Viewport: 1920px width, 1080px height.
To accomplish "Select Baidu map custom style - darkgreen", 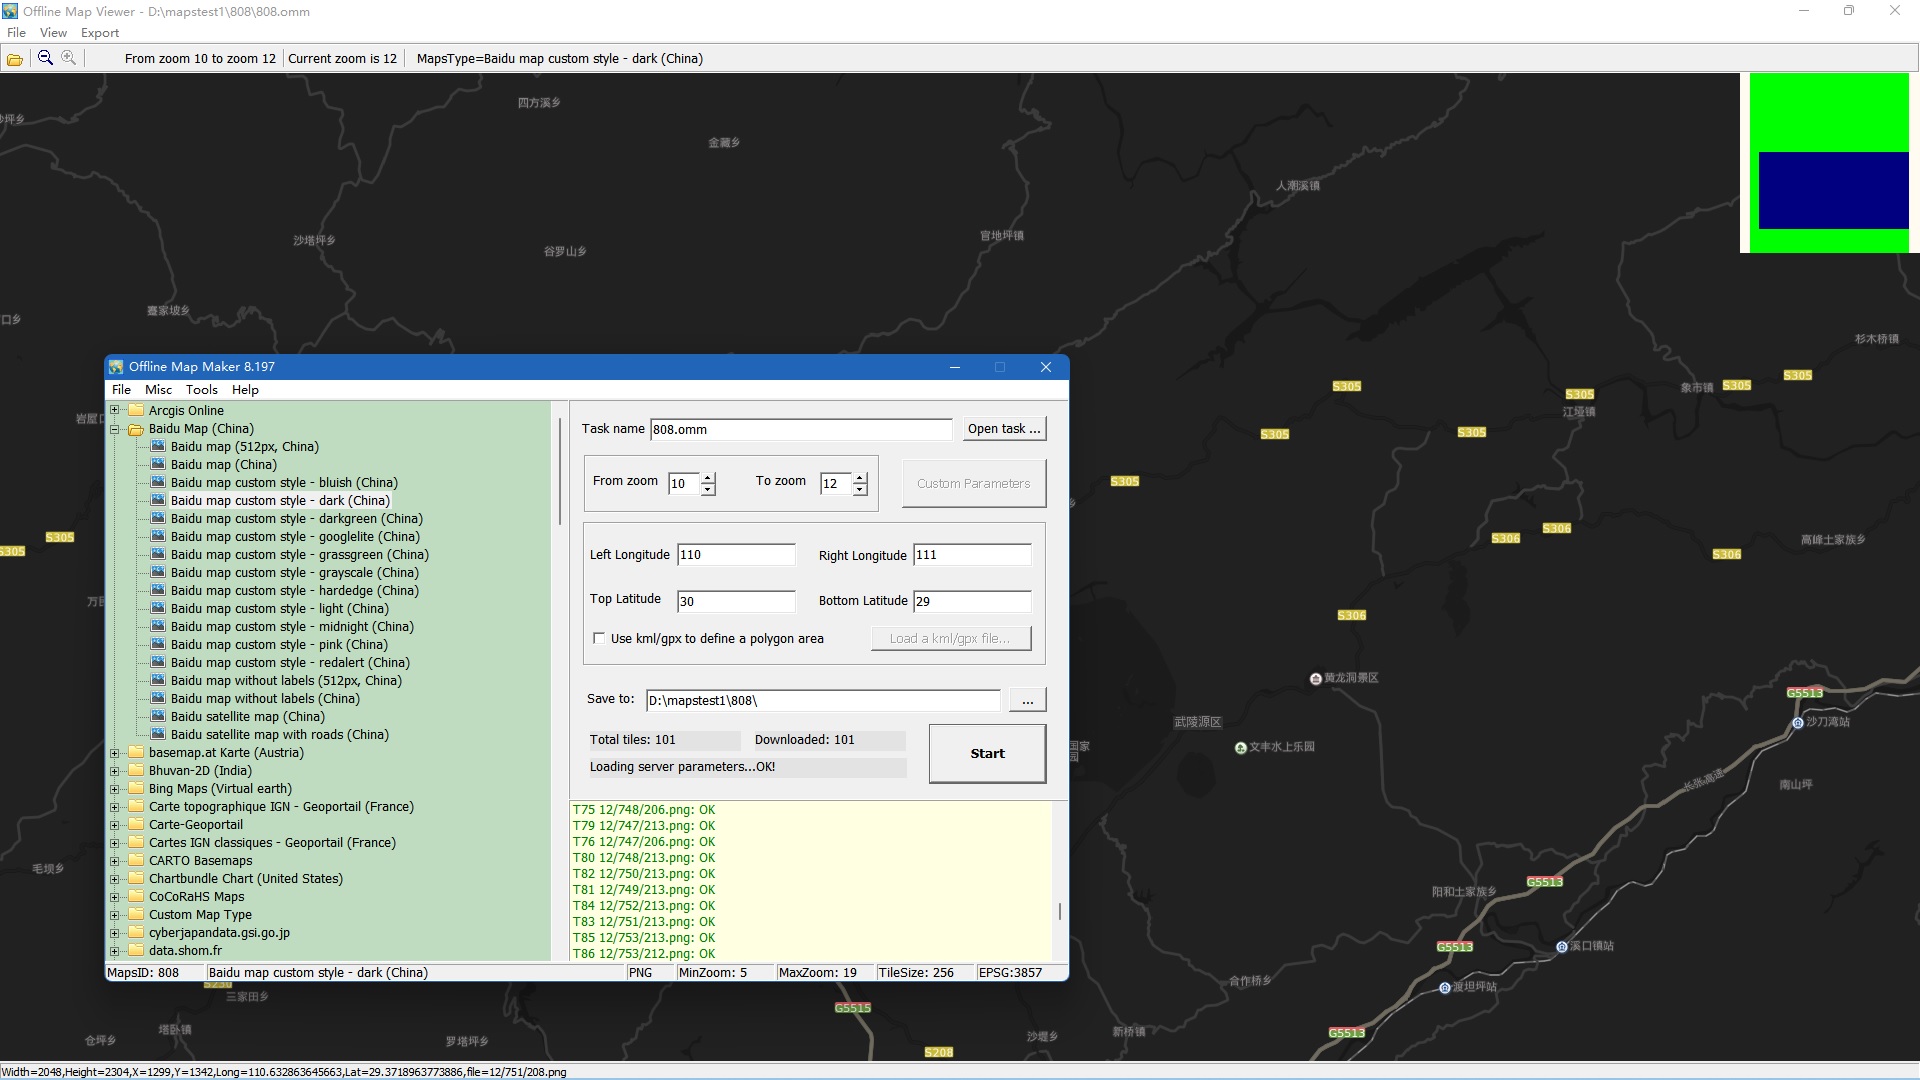I will point(296,519).
